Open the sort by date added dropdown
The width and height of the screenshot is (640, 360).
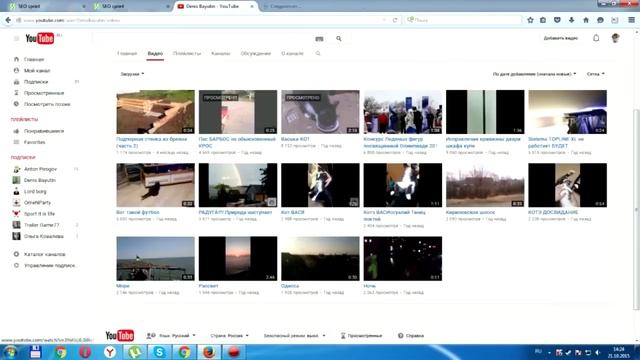(534, 74)
